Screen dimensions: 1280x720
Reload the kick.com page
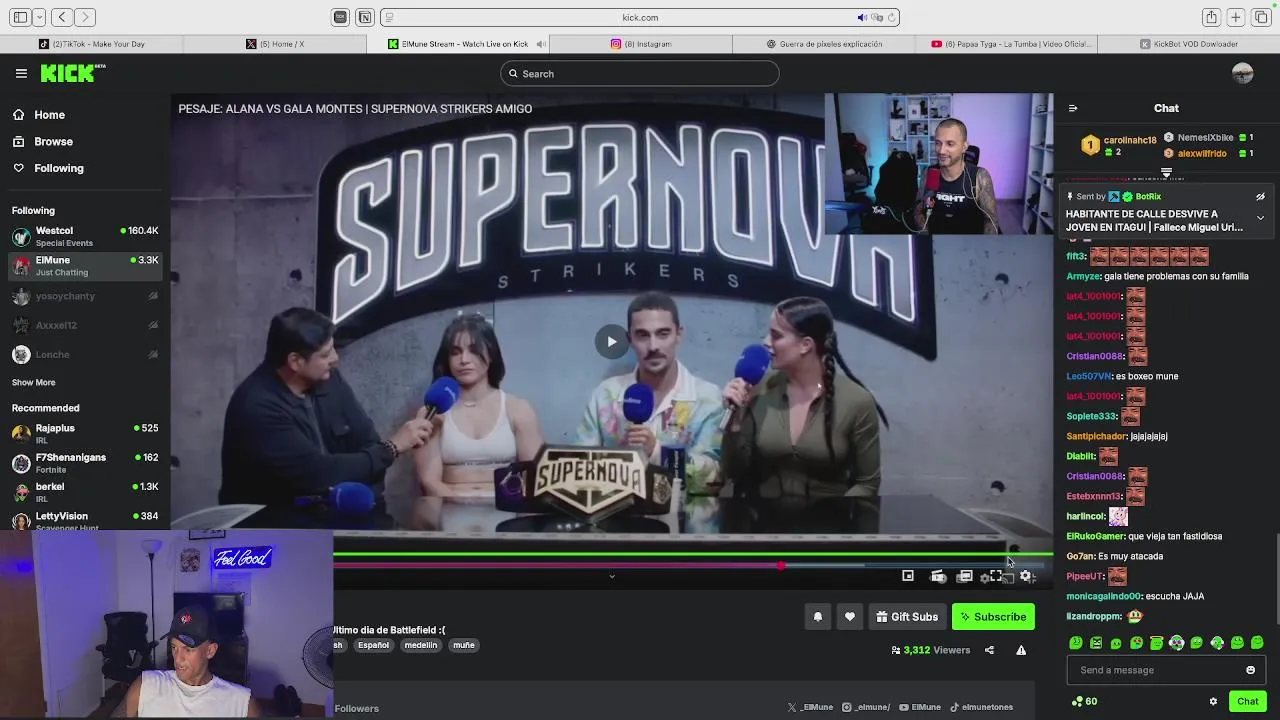891,17
